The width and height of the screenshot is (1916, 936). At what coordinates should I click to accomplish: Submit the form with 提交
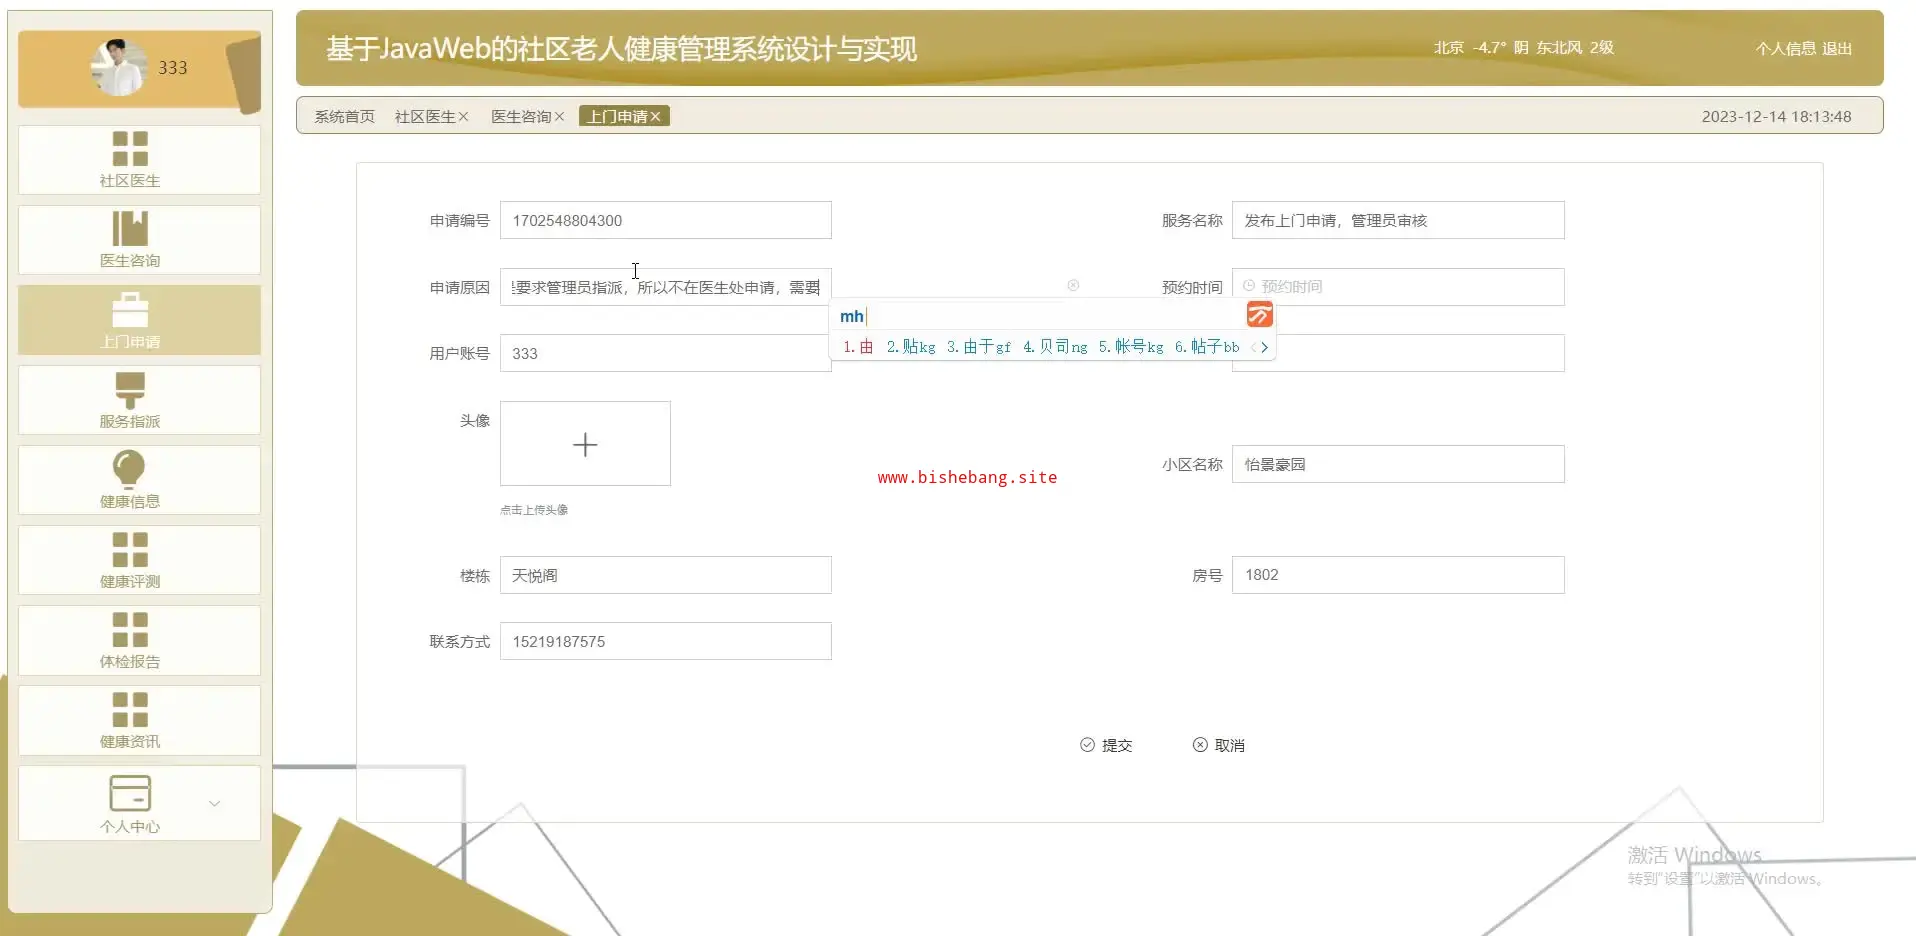tap(1106, 745)
